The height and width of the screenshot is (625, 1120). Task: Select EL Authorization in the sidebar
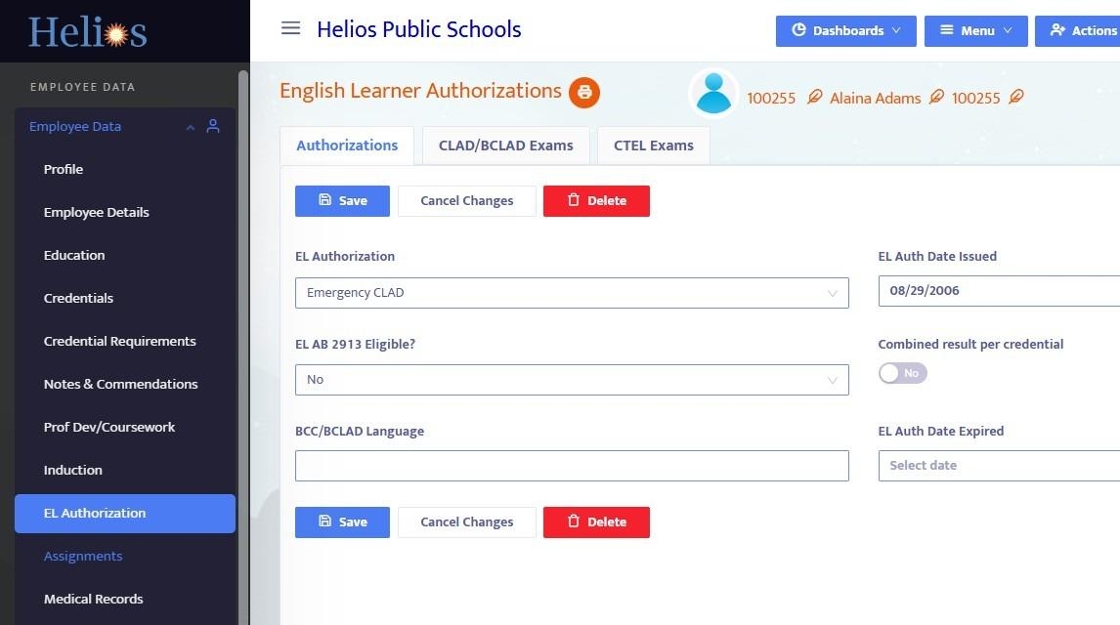pyautogui.click(x=125, y=514)
